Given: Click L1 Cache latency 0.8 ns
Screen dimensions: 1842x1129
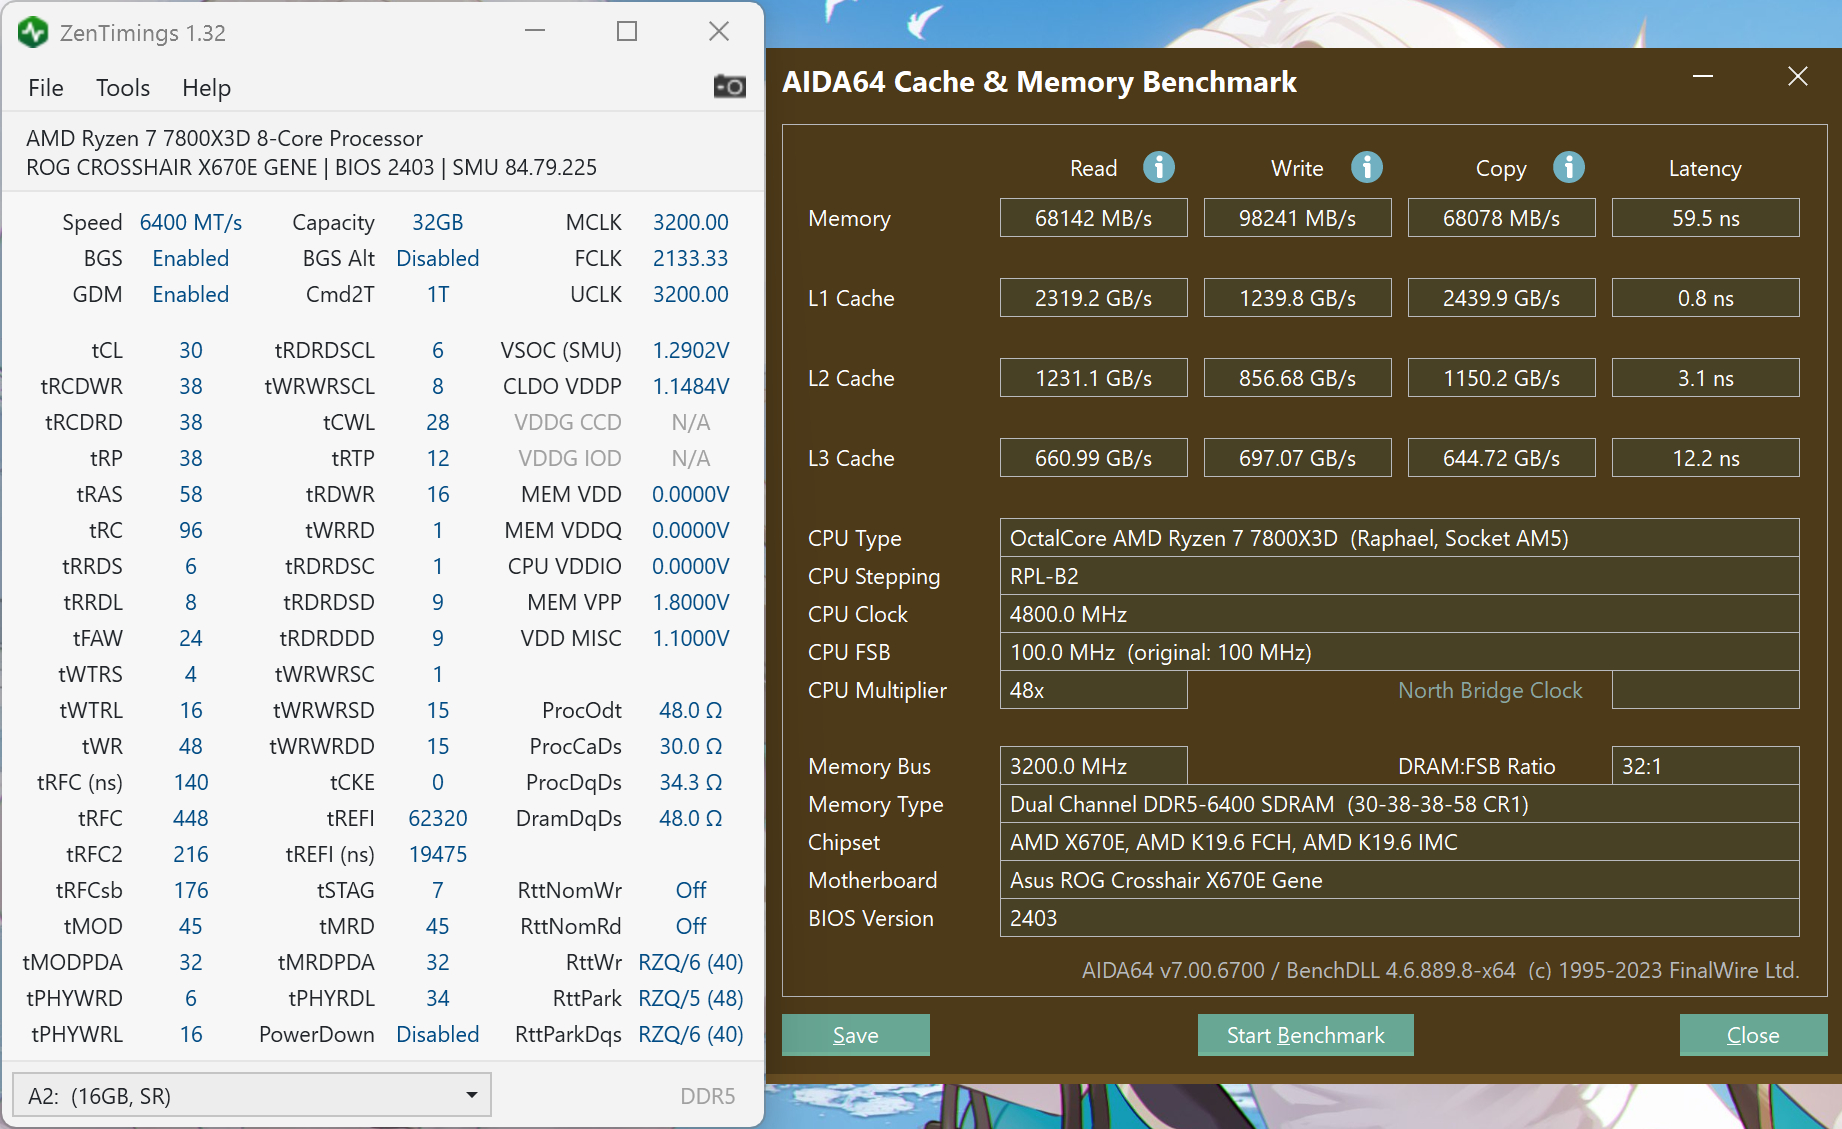Looking at the screenshot, I should (1706, 298).
